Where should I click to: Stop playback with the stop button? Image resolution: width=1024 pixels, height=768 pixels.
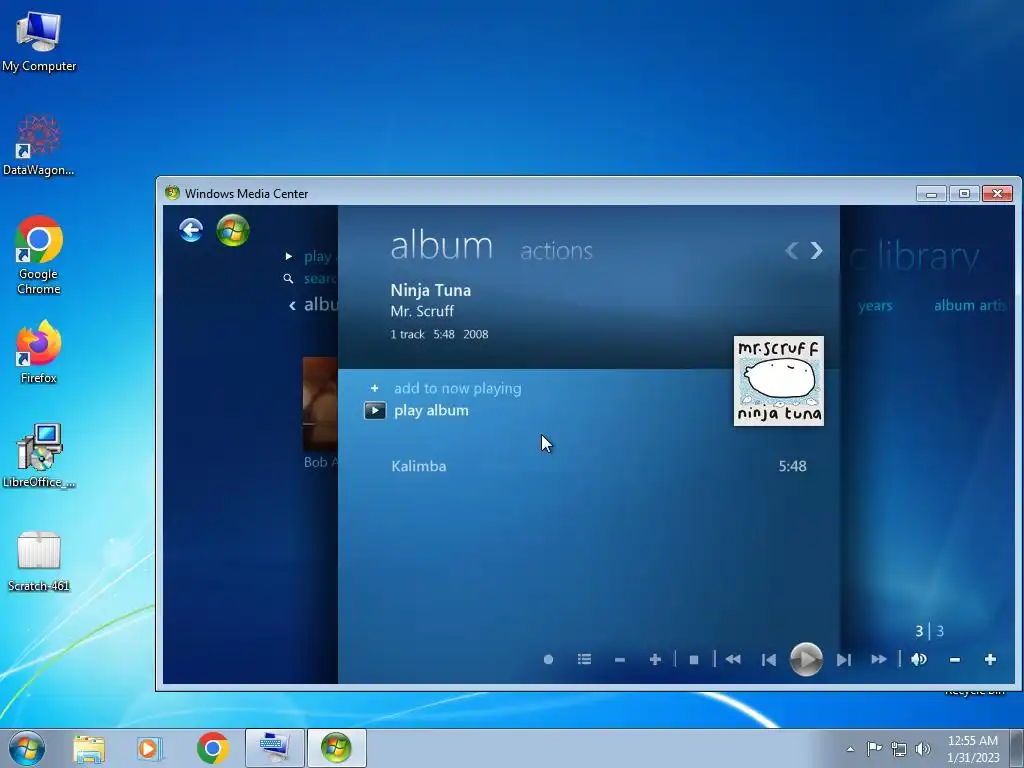pos(694,660)
